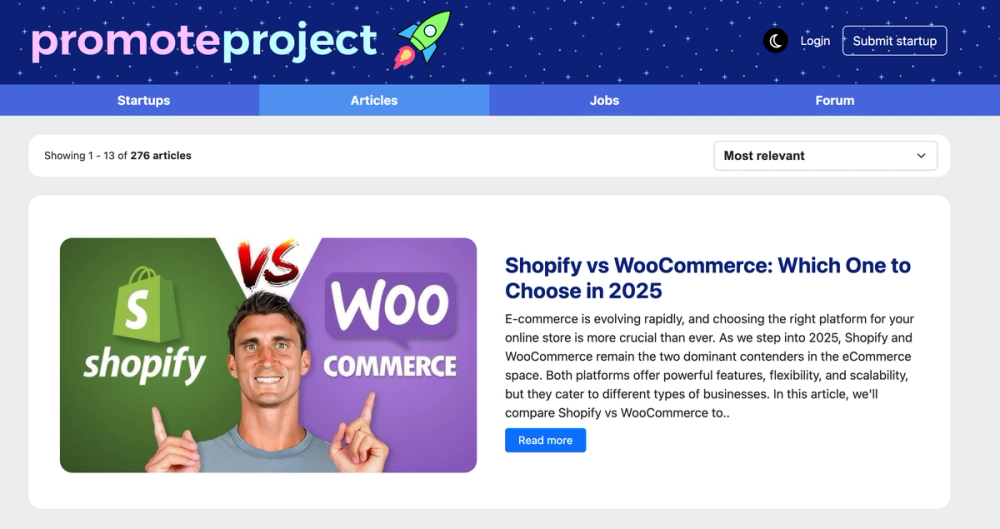Click the Login link

(x=815, y=41)
